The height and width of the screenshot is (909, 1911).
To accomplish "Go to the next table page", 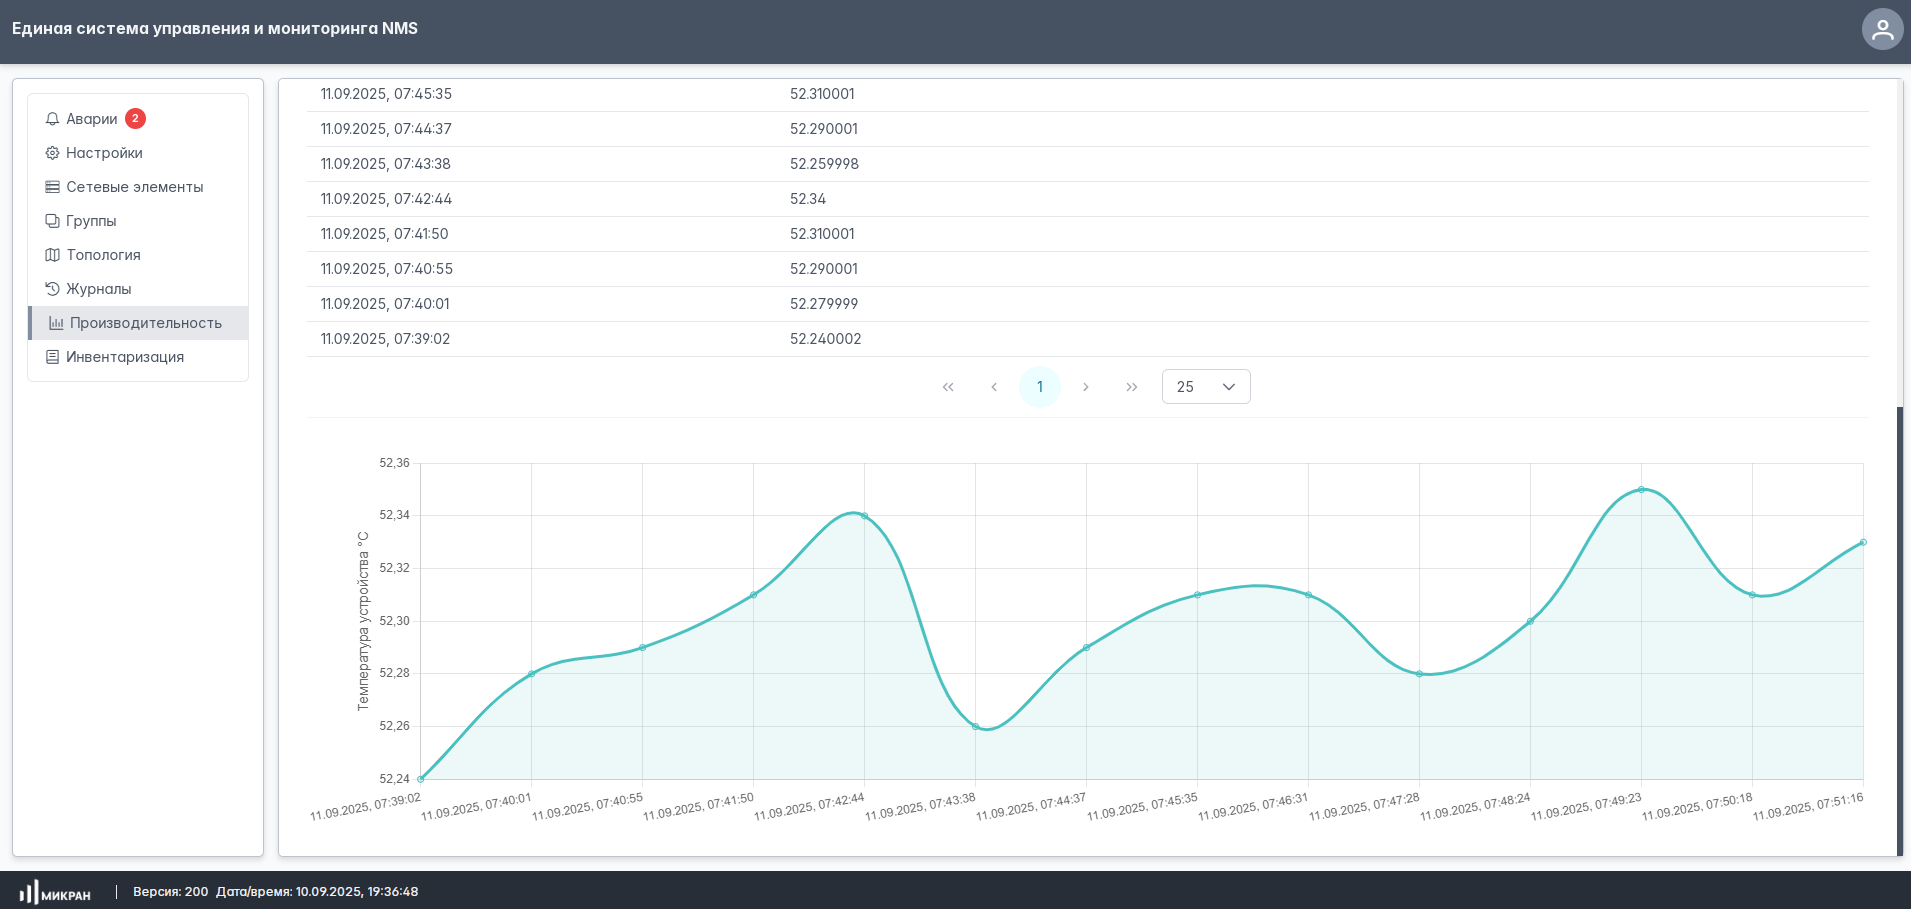I will pos(1086,387).
